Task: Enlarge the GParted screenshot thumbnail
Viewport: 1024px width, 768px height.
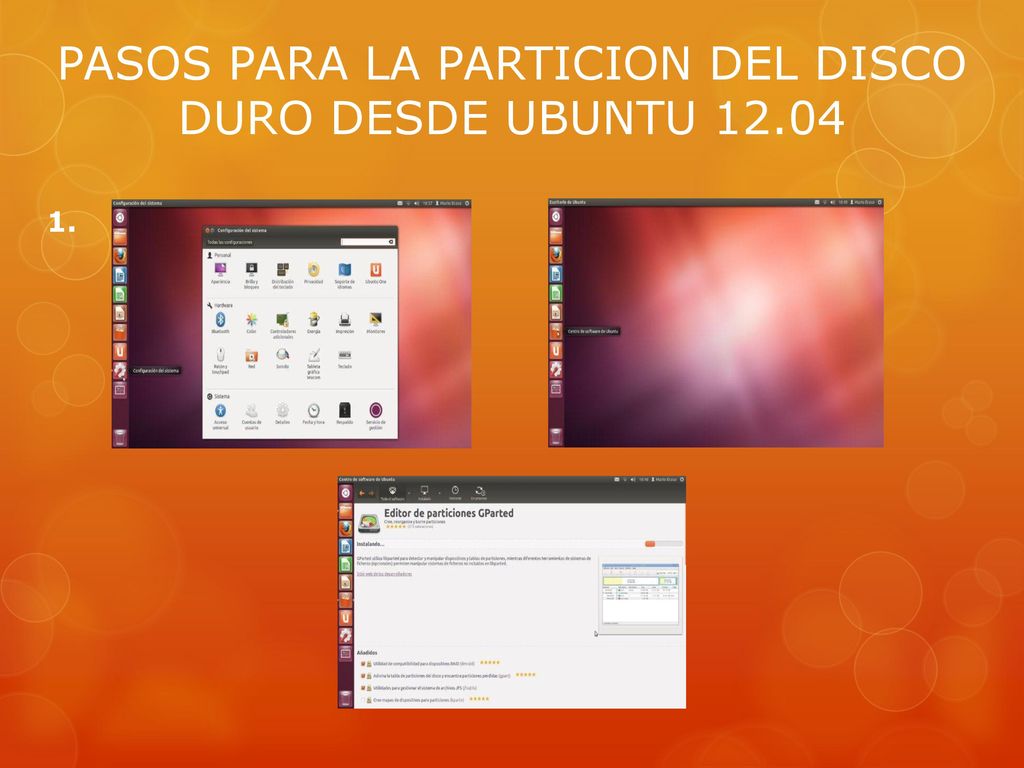Action: 641,594
